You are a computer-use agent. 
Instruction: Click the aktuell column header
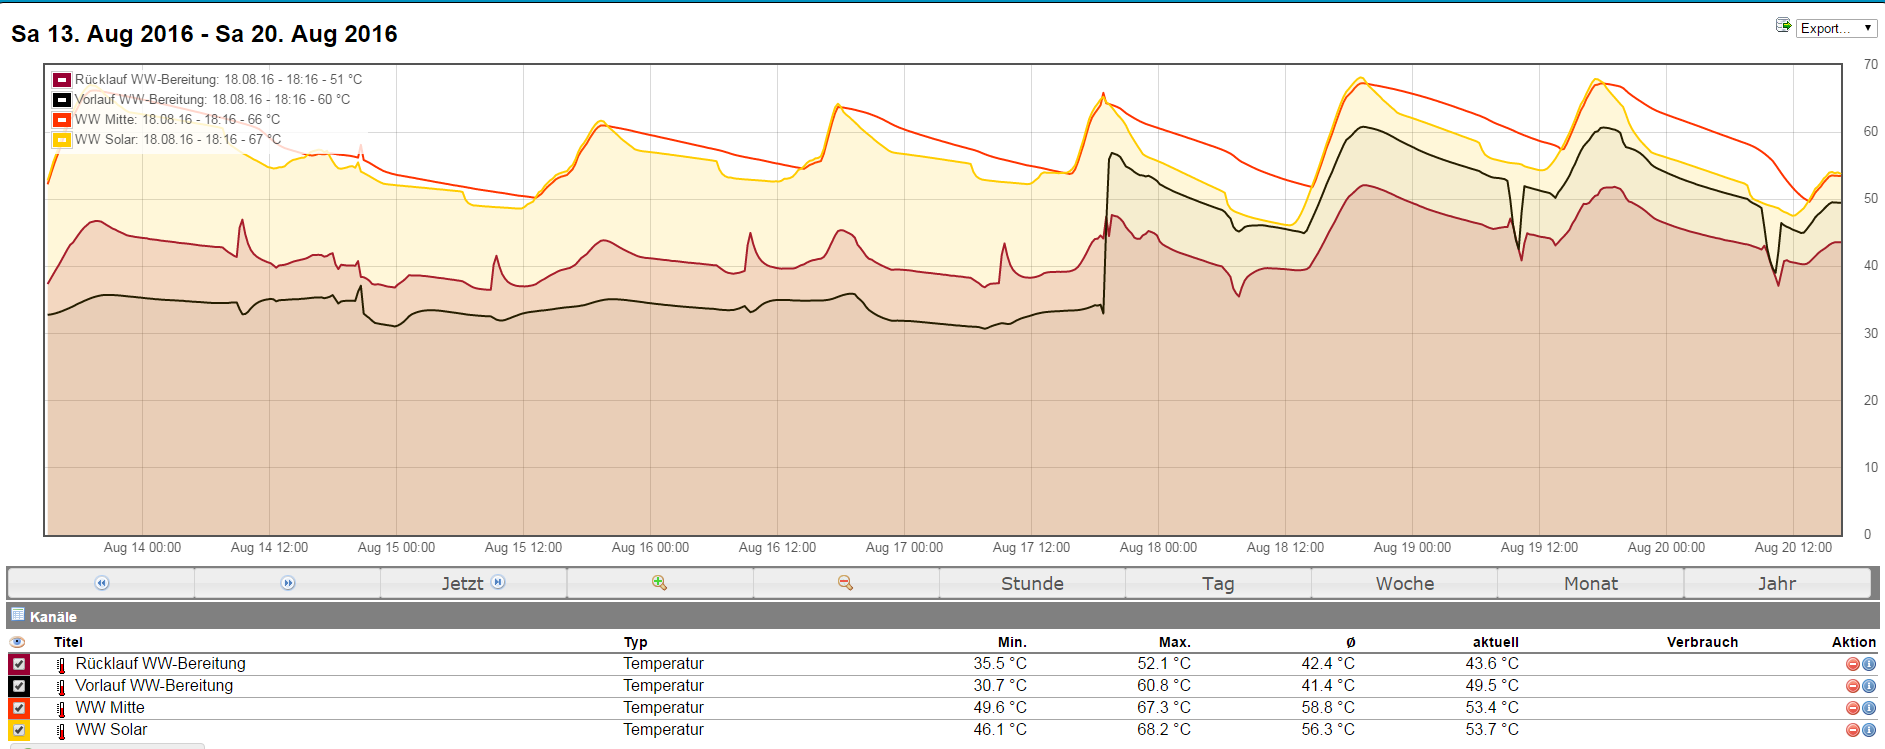[x=1495, y=642]
